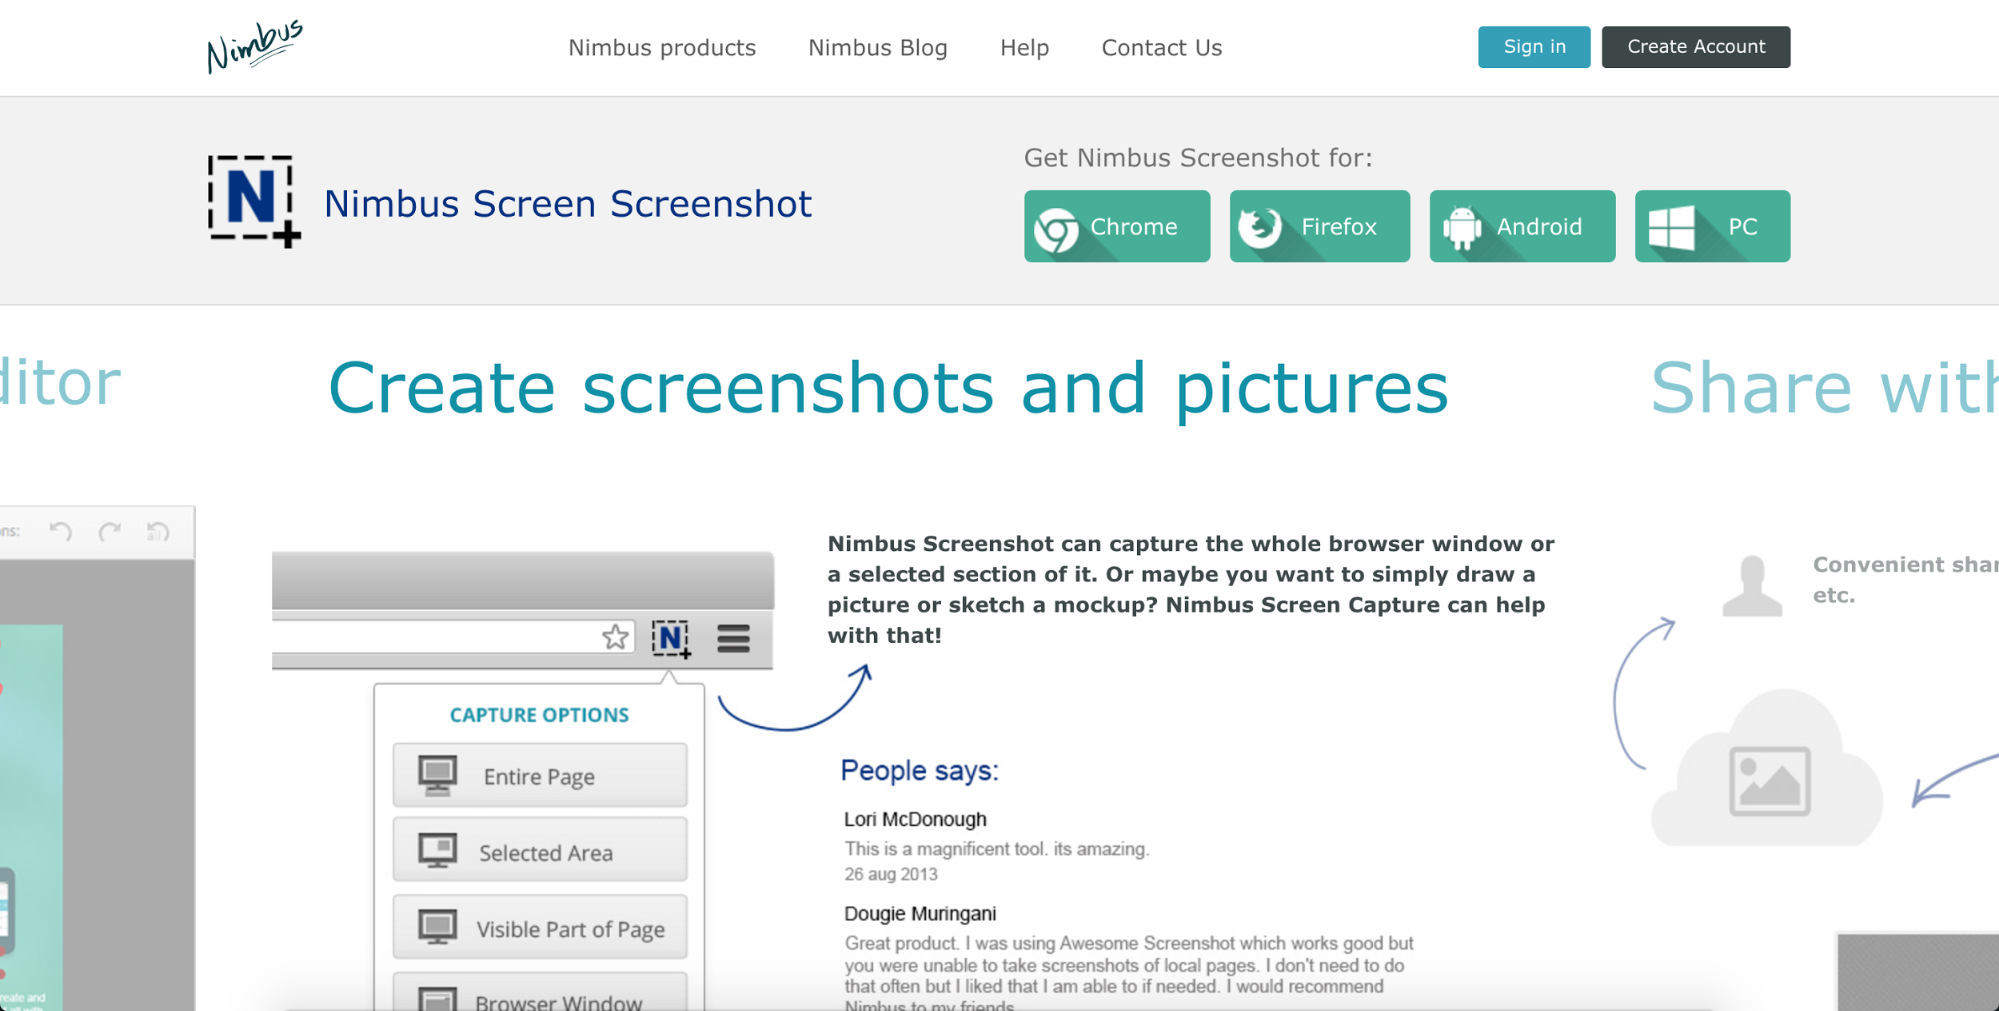Go to Nimbus Blog

(x=878, y=47)
